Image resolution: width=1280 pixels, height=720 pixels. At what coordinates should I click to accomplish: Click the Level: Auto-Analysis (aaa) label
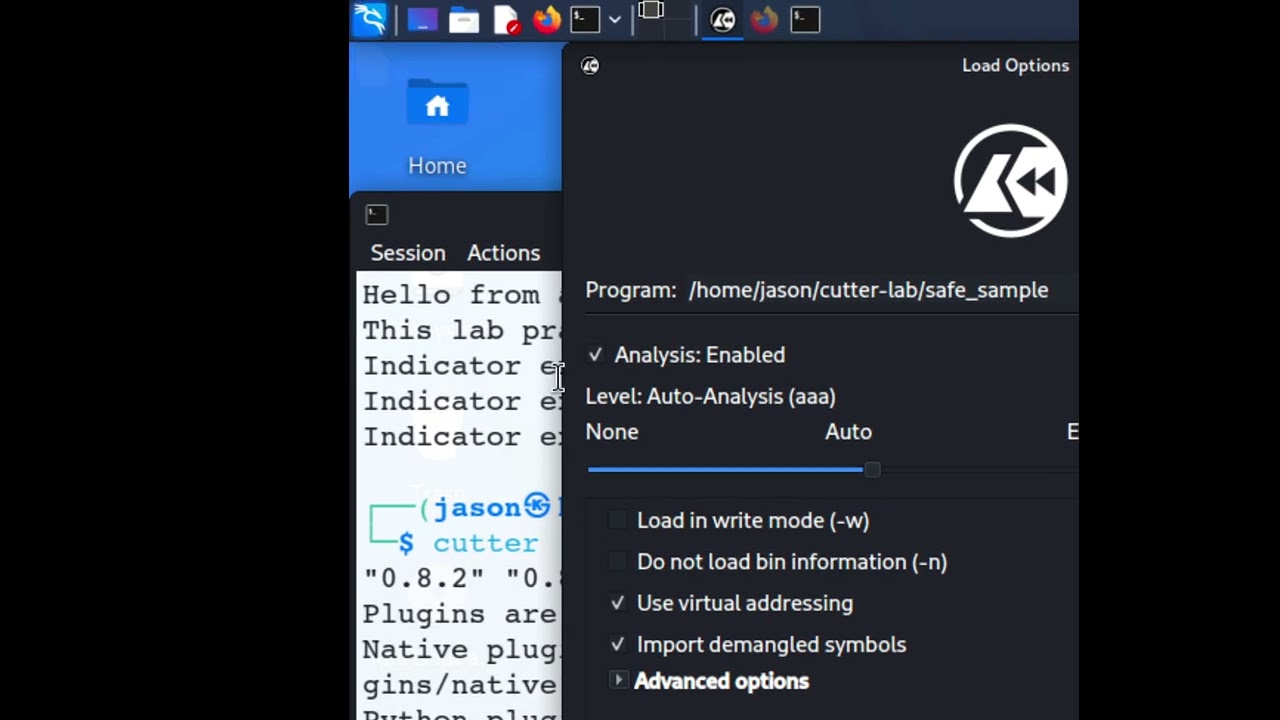coord(710,396)
